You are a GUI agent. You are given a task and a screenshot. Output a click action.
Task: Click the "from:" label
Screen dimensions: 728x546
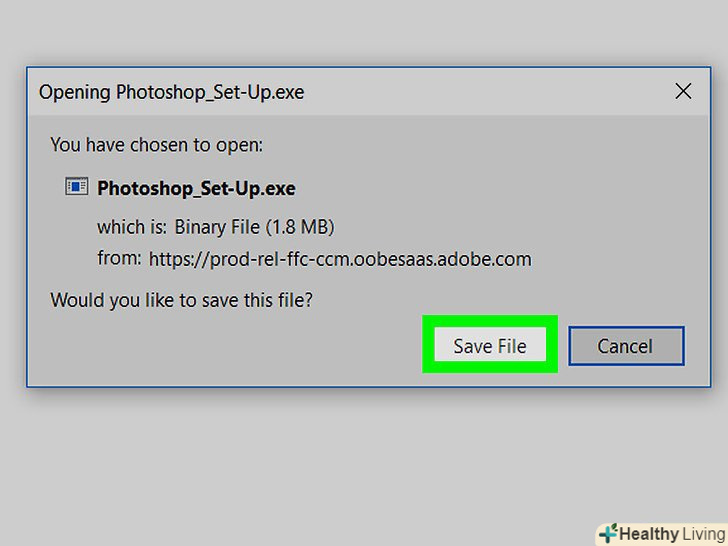click(119, 258)
